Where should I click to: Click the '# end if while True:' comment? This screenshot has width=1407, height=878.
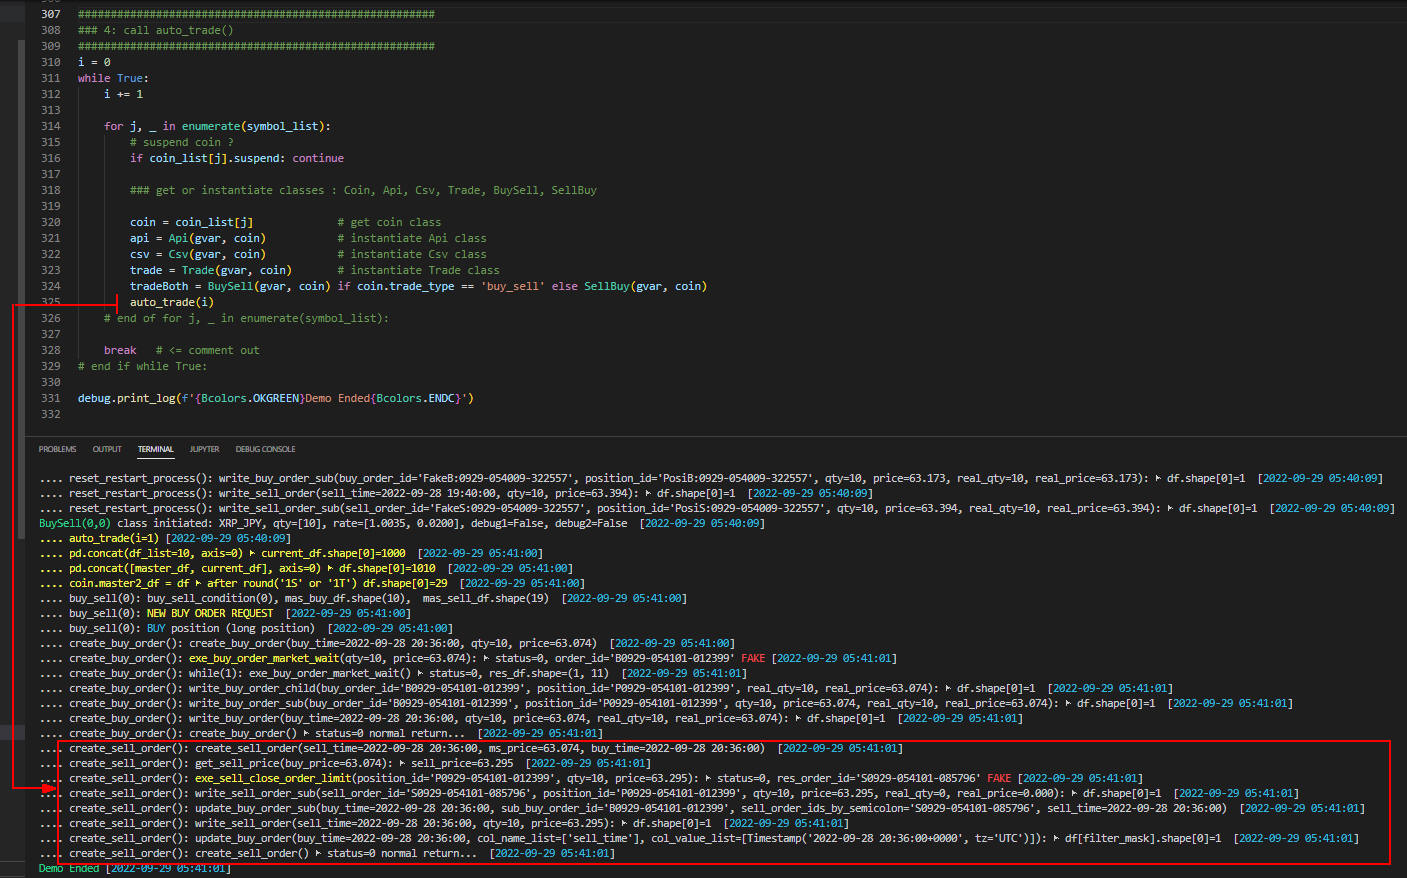click(142, 366)
